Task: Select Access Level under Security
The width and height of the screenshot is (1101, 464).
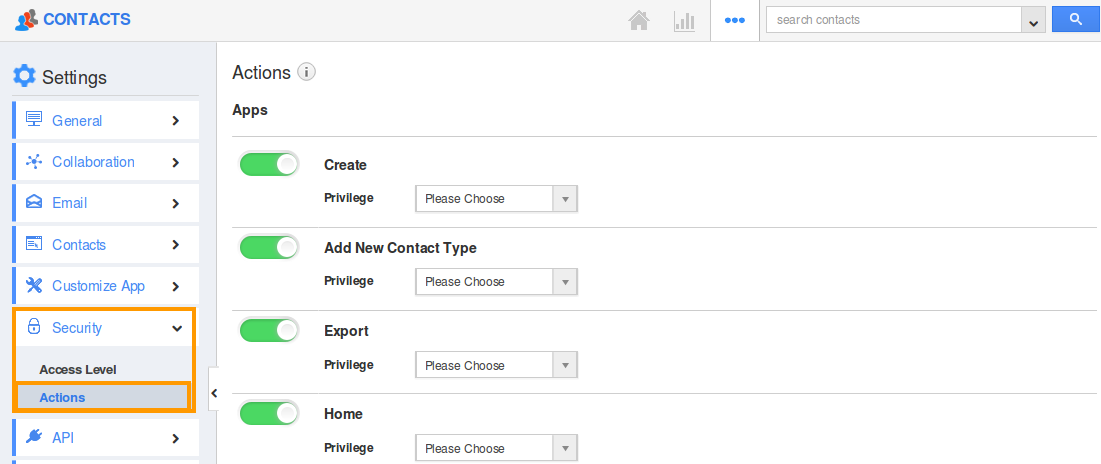Action: click(x=78, y=369)
